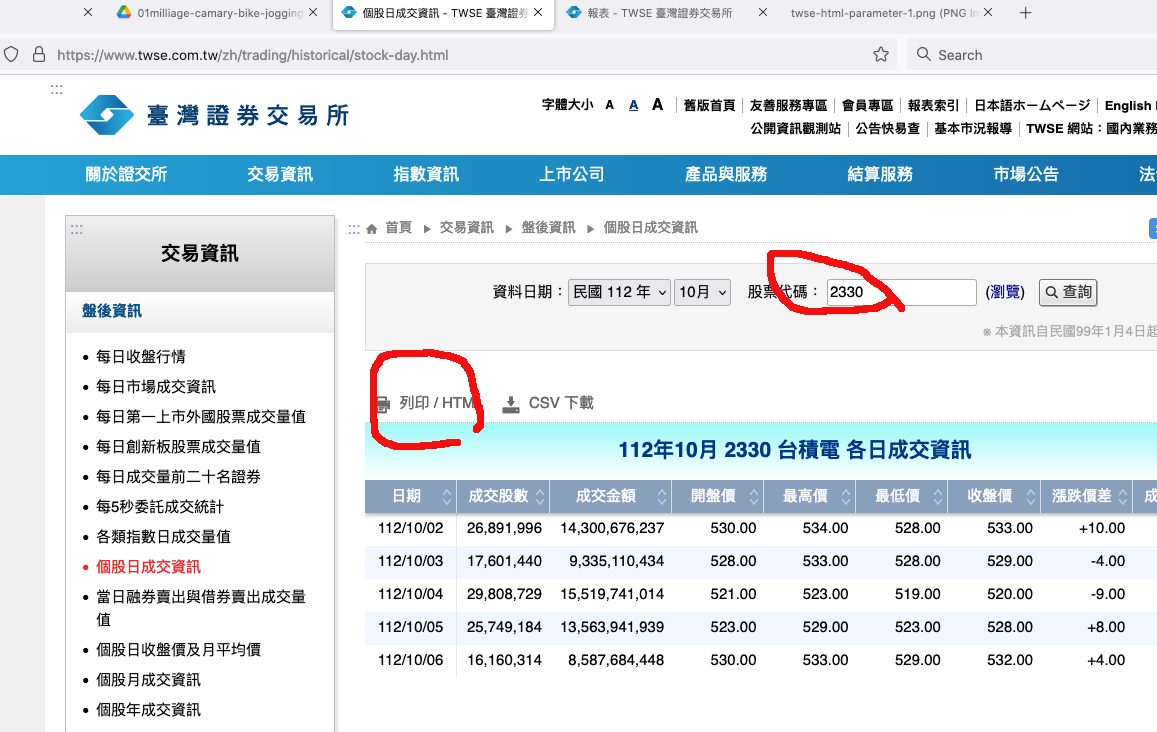Click the 股票代碼 input field
The width and height of the screenshot is (1157, 732).
(x=901, y=292)
